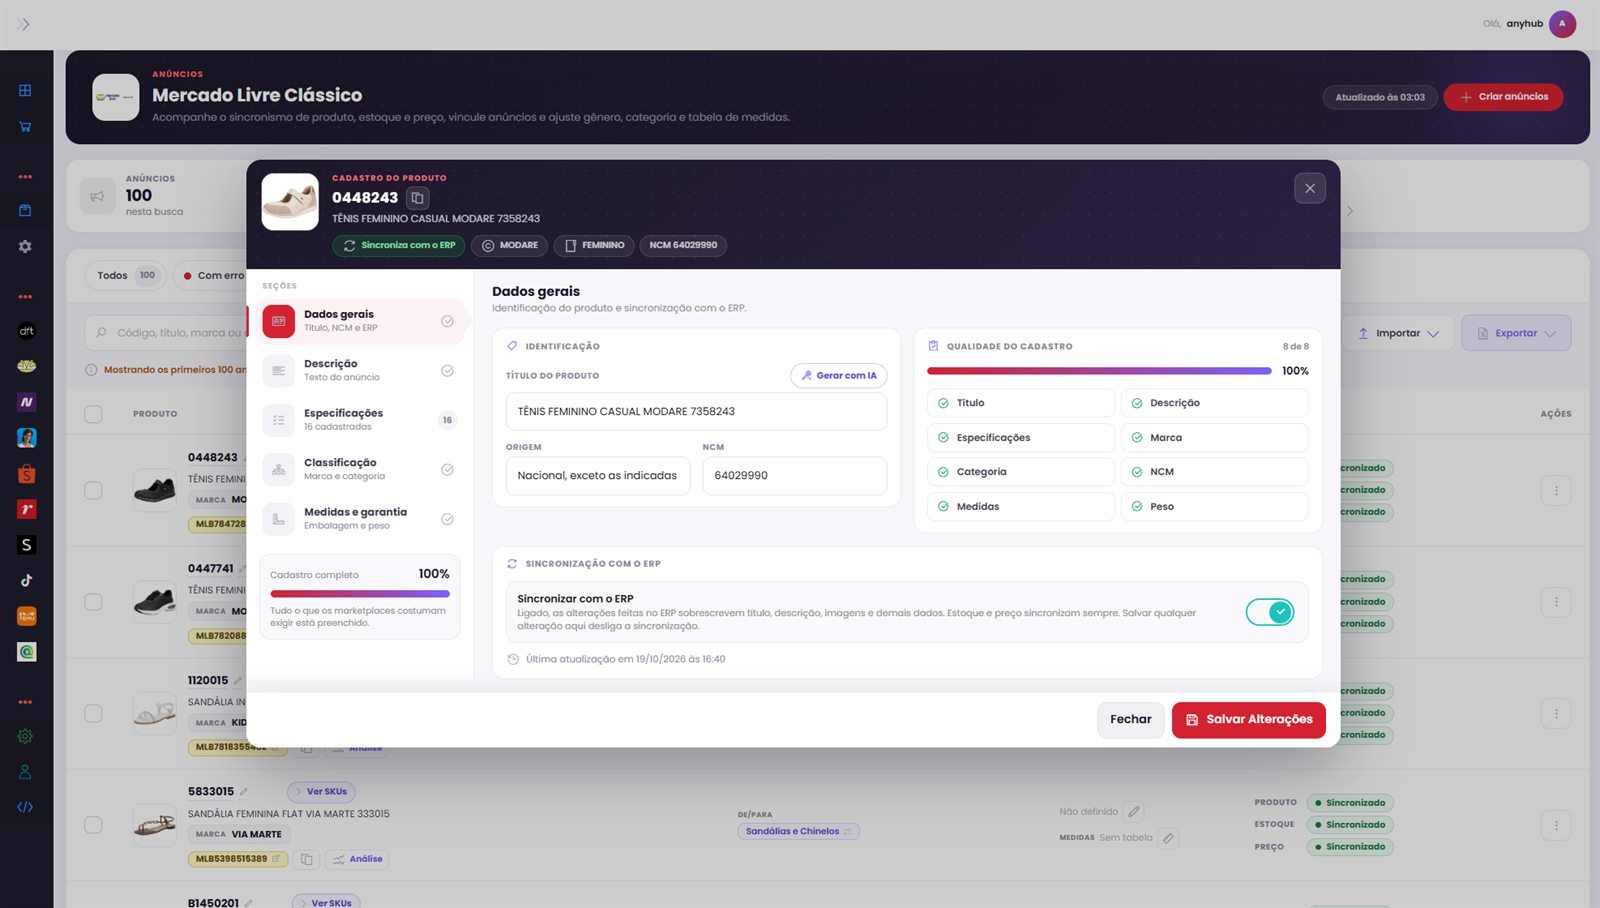Viewport: 1600px width, 908px height.
Task: Open the Importar dropdown
Action: click(1398, 333)
